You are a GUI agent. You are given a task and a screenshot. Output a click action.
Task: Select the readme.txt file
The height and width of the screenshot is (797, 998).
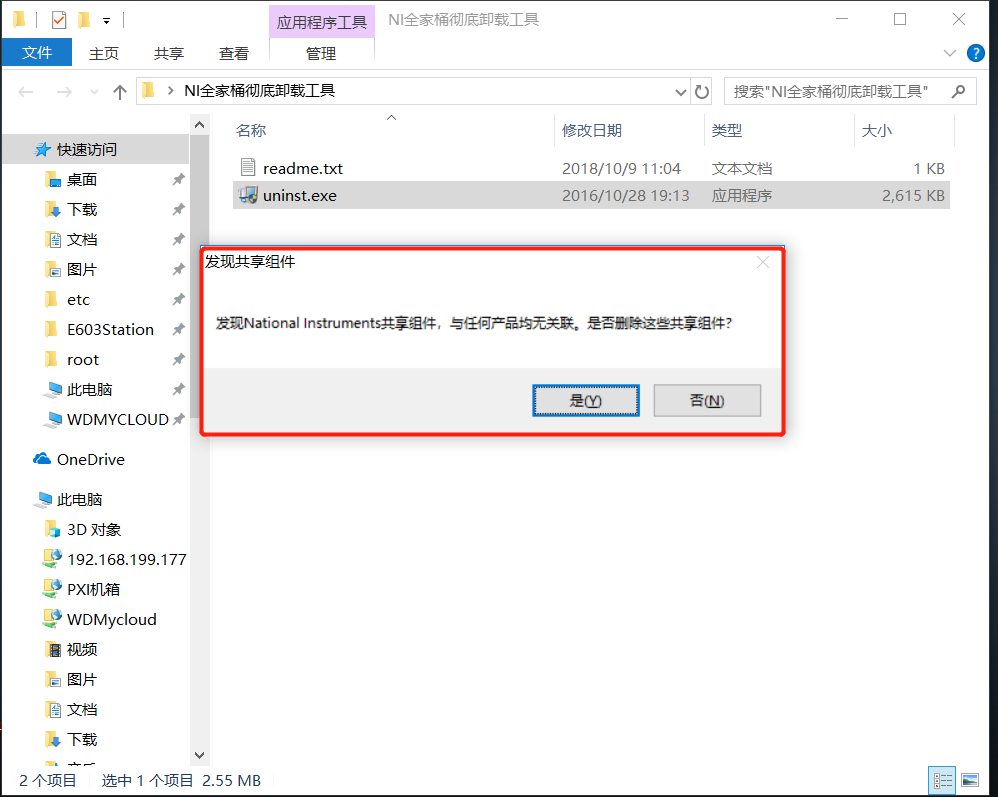[591, 168]
